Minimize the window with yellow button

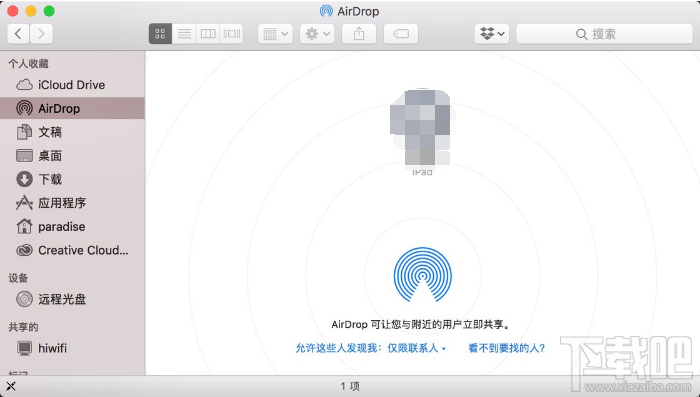[x=31, y=11]
